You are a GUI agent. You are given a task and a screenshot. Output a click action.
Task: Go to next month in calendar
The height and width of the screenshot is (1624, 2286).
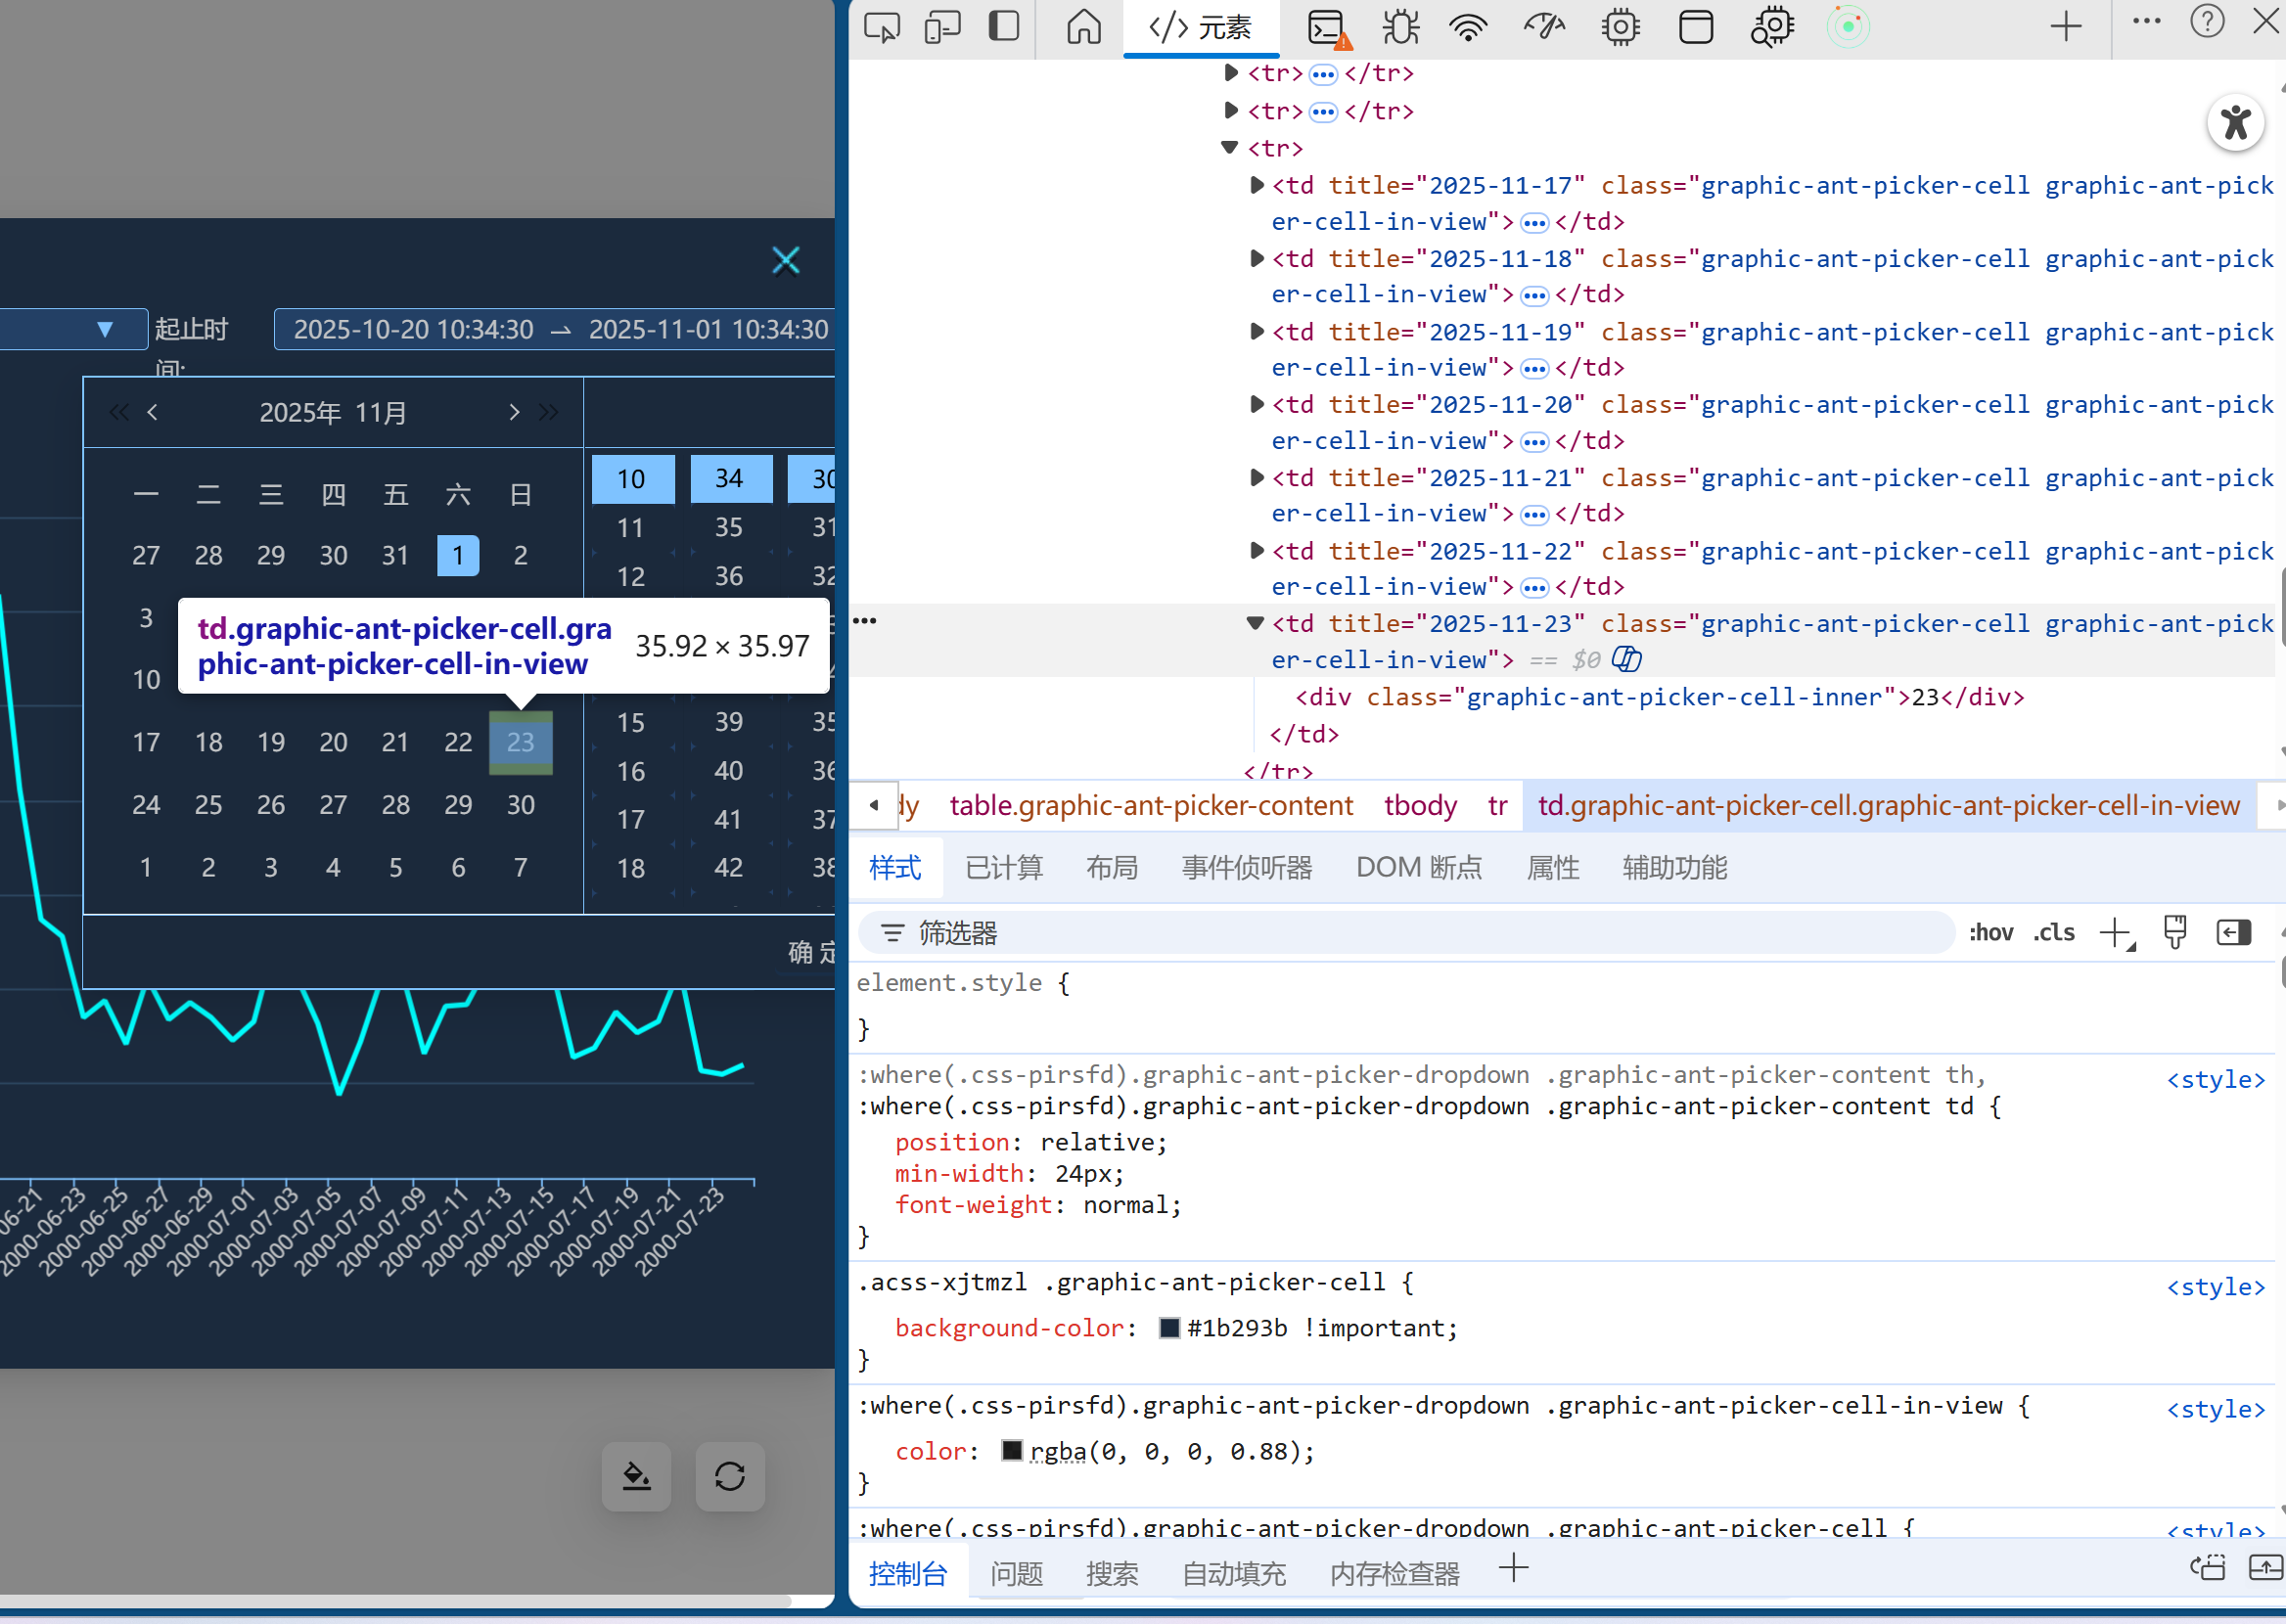pos(514,412)
